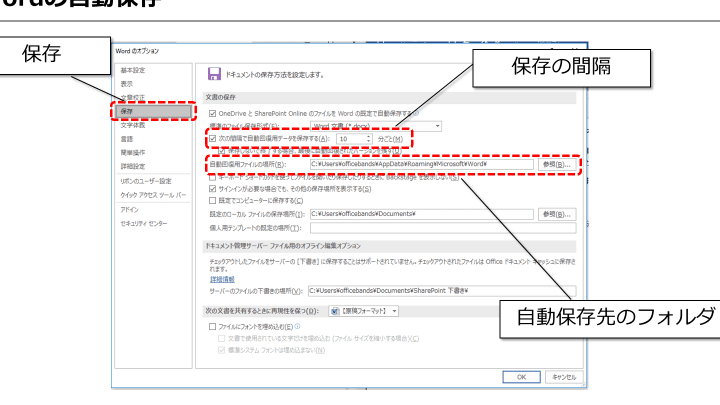The width and height of the screenshot is (720, 405).
Task: Select 保存 in the options sidebar
Action: coord(153,111)
